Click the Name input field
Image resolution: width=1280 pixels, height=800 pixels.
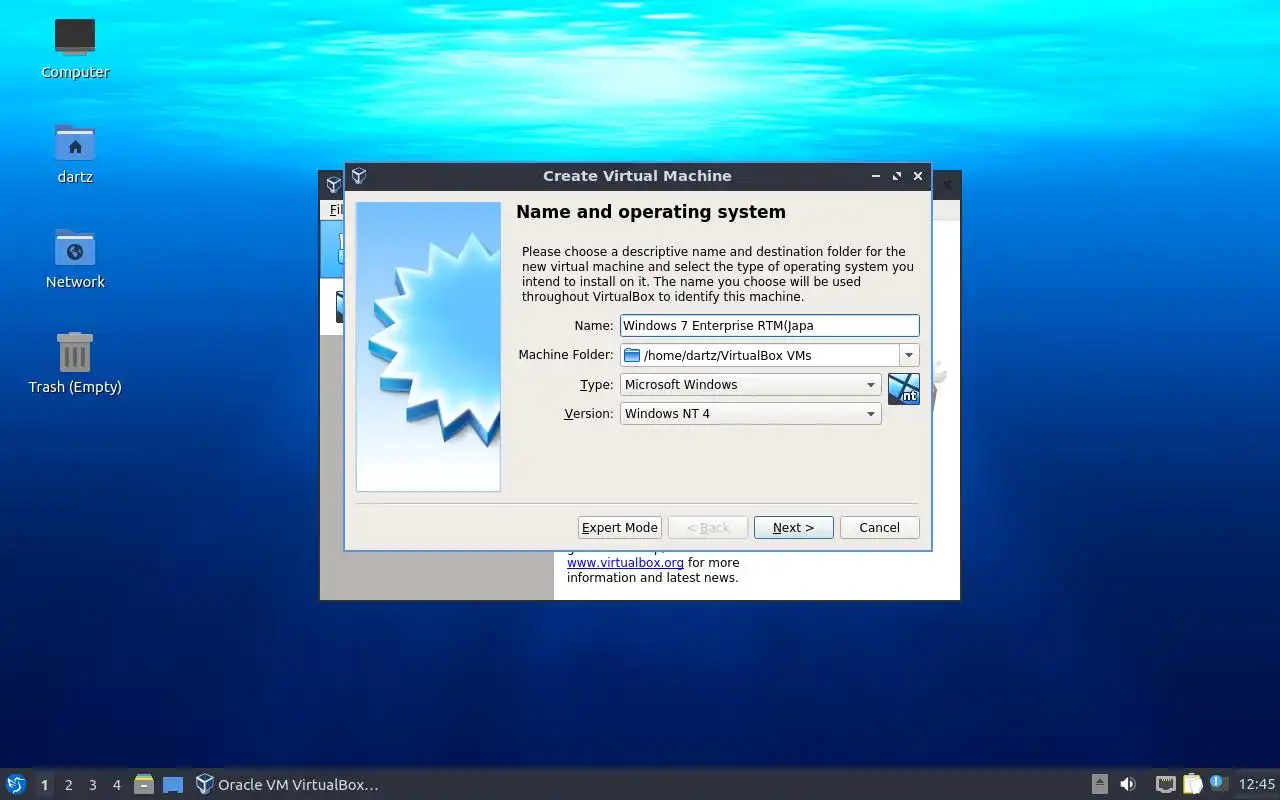769,325
